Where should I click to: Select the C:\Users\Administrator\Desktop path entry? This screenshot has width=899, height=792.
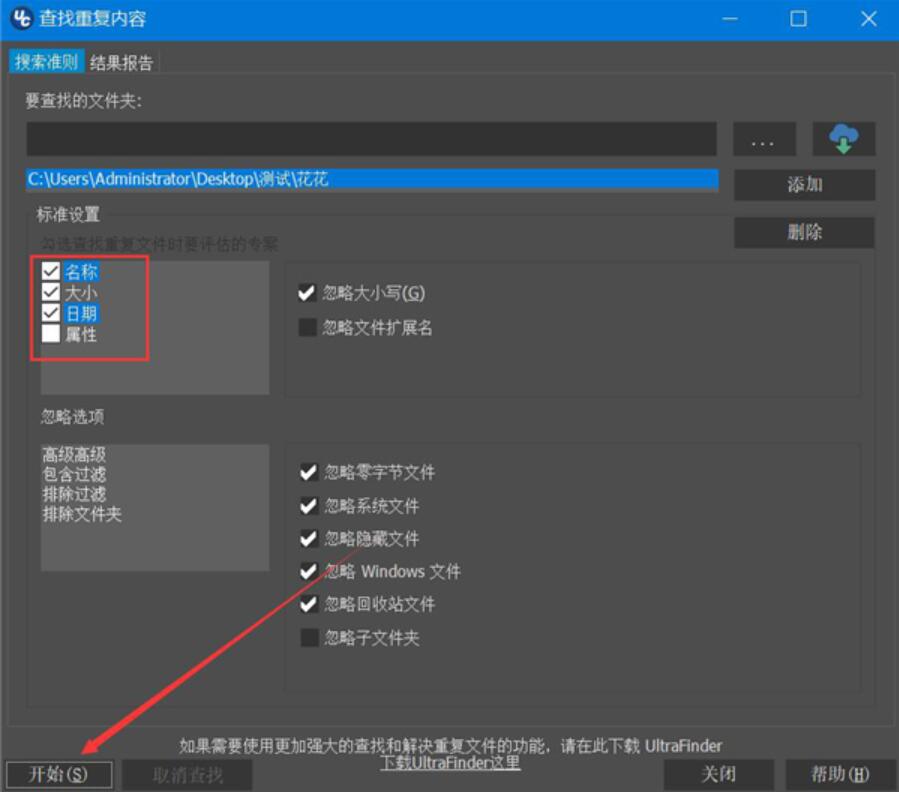(372, 179)
